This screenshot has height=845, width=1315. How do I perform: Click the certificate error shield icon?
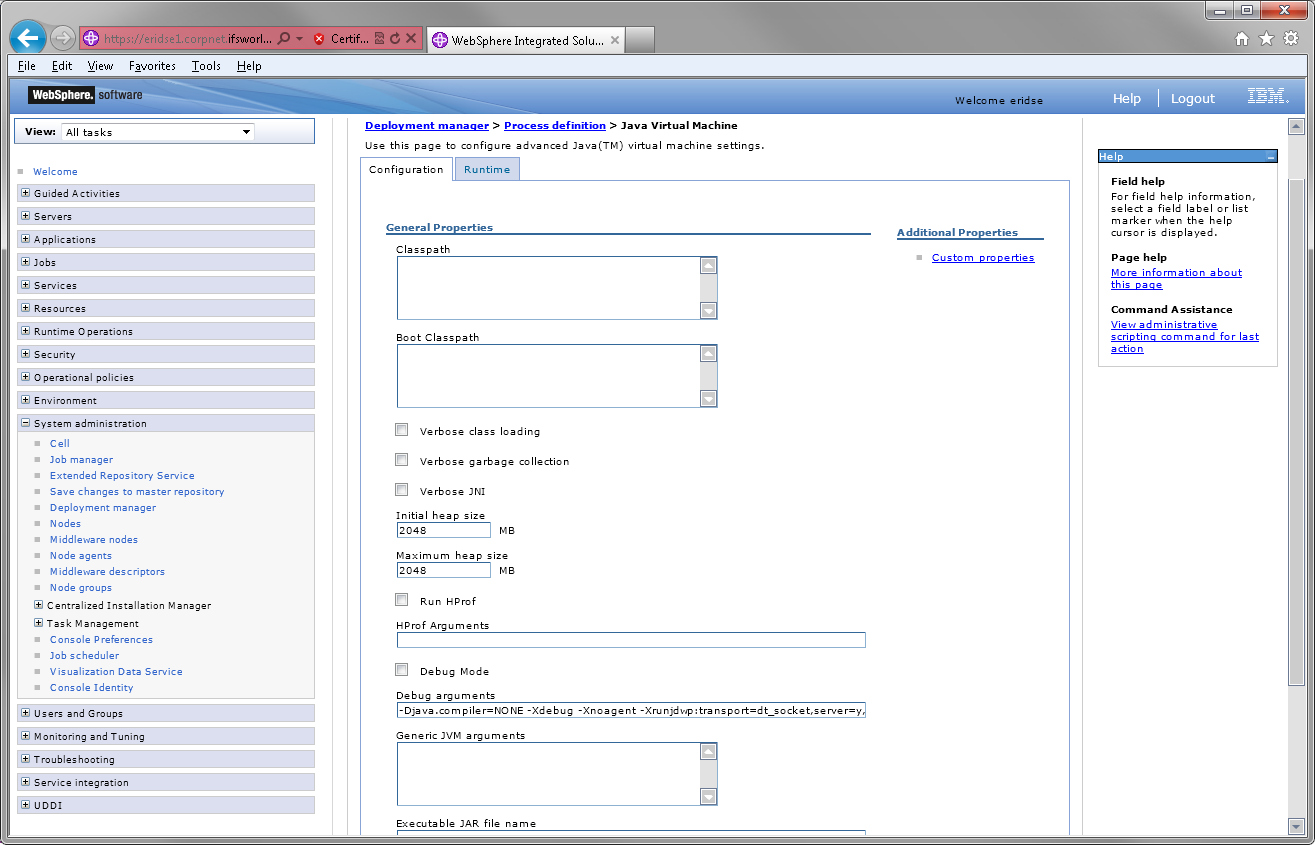(x=319, y=39)
